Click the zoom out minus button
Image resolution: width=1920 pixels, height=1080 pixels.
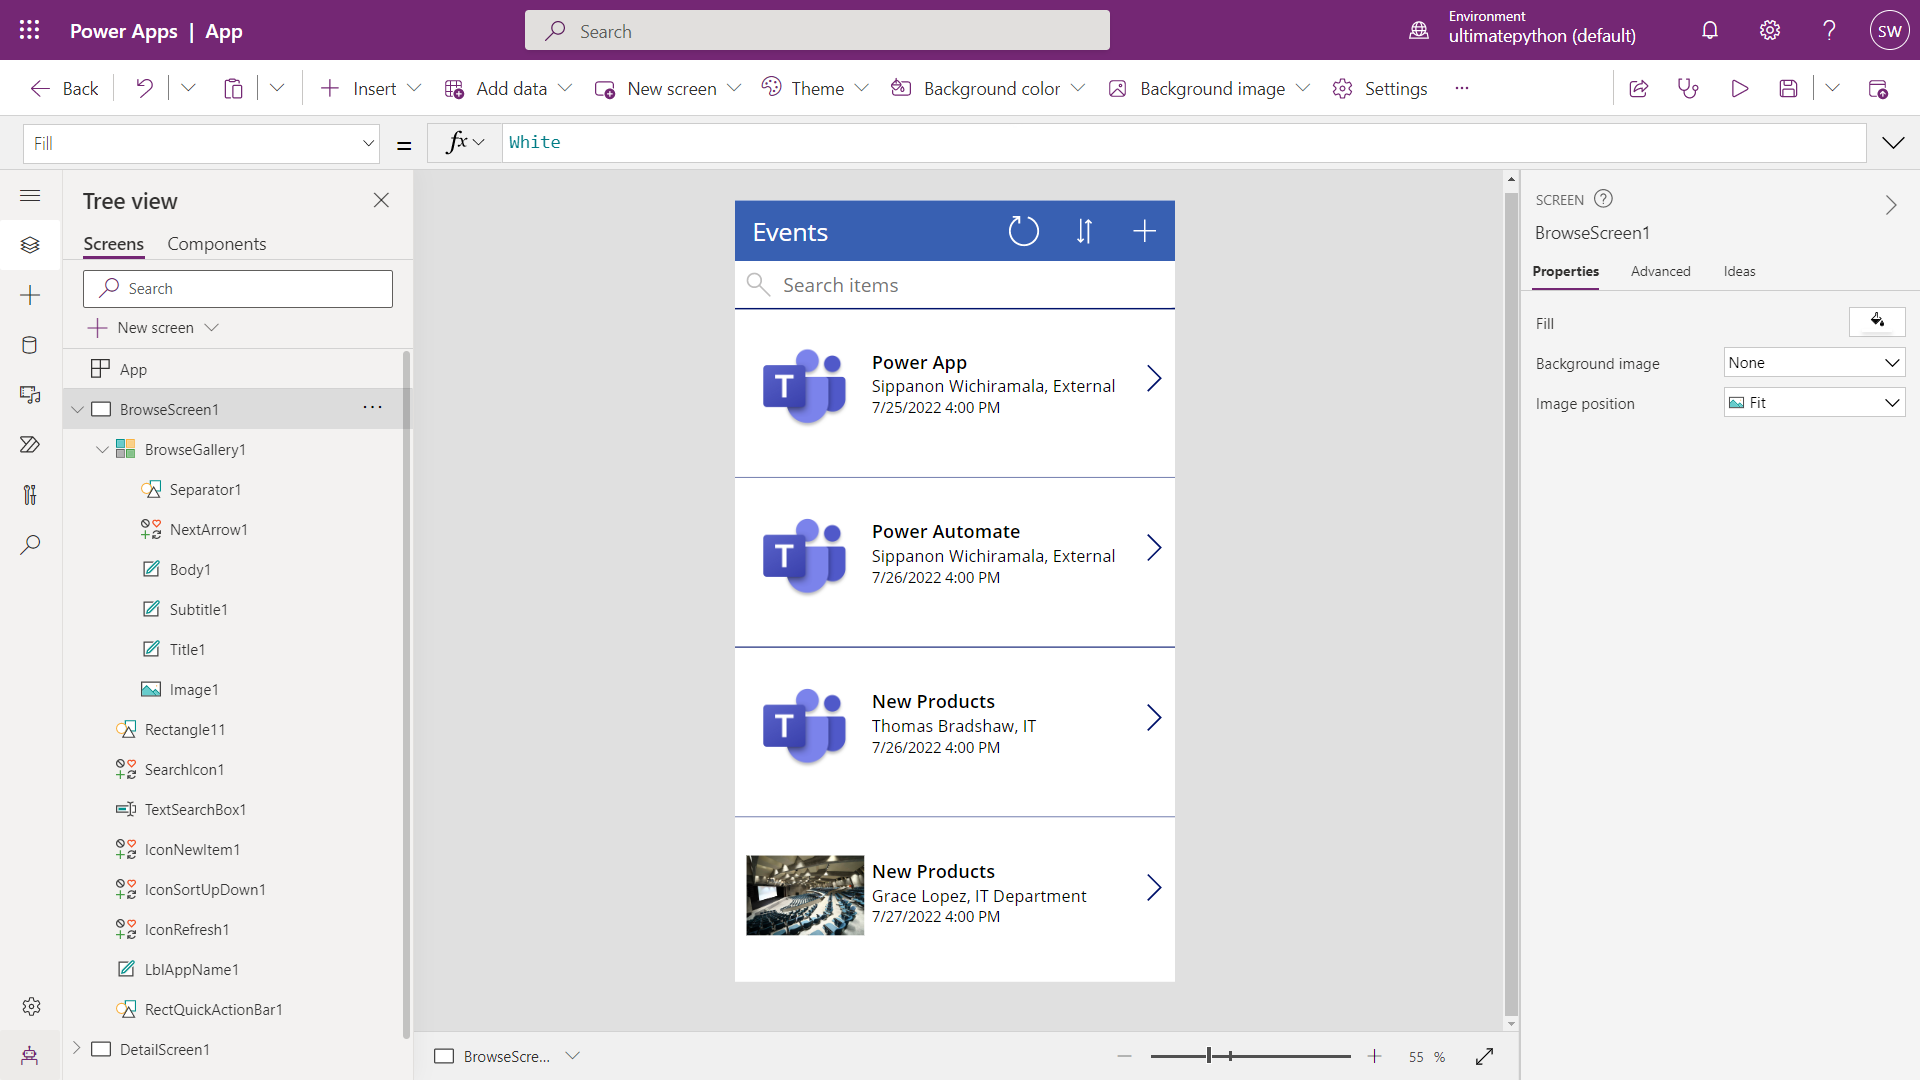(x=1124, y=1056)
